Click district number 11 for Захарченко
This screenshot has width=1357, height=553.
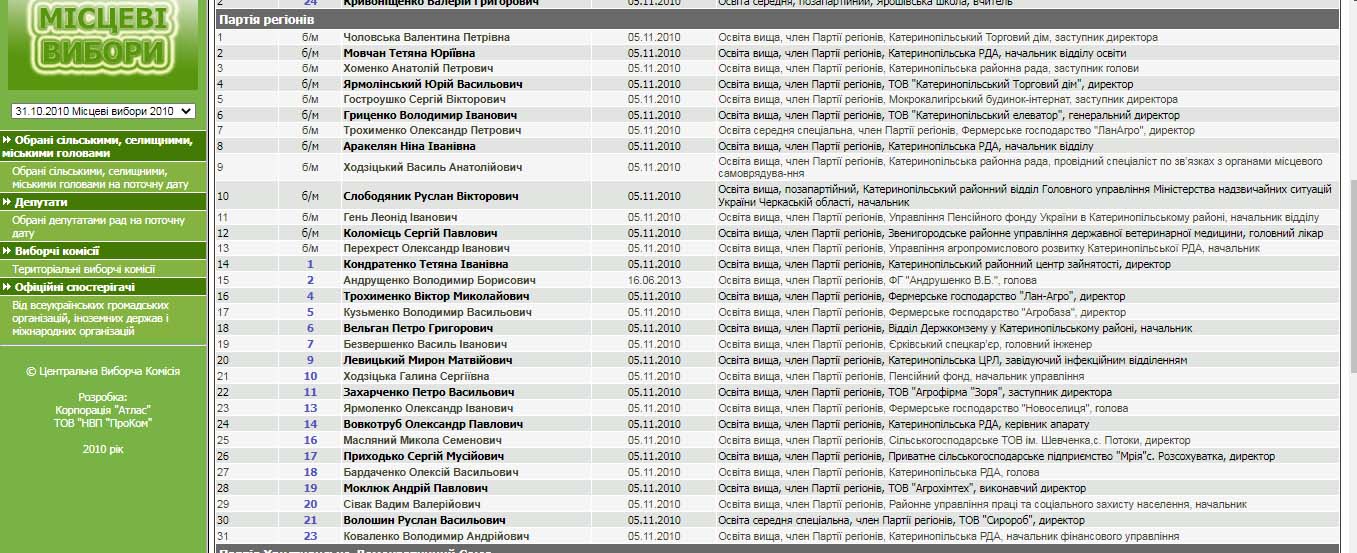(x=310, y=392)
